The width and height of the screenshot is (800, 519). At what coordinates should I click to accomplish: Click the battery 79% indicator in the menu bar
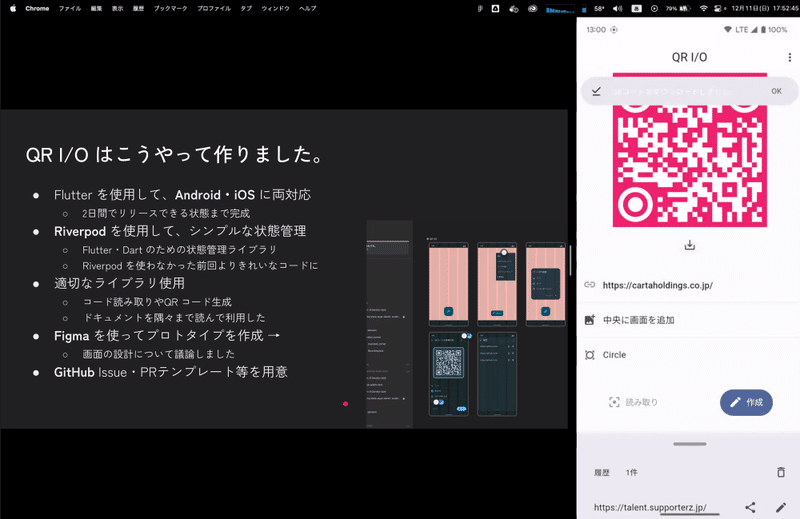coord(678,8)
